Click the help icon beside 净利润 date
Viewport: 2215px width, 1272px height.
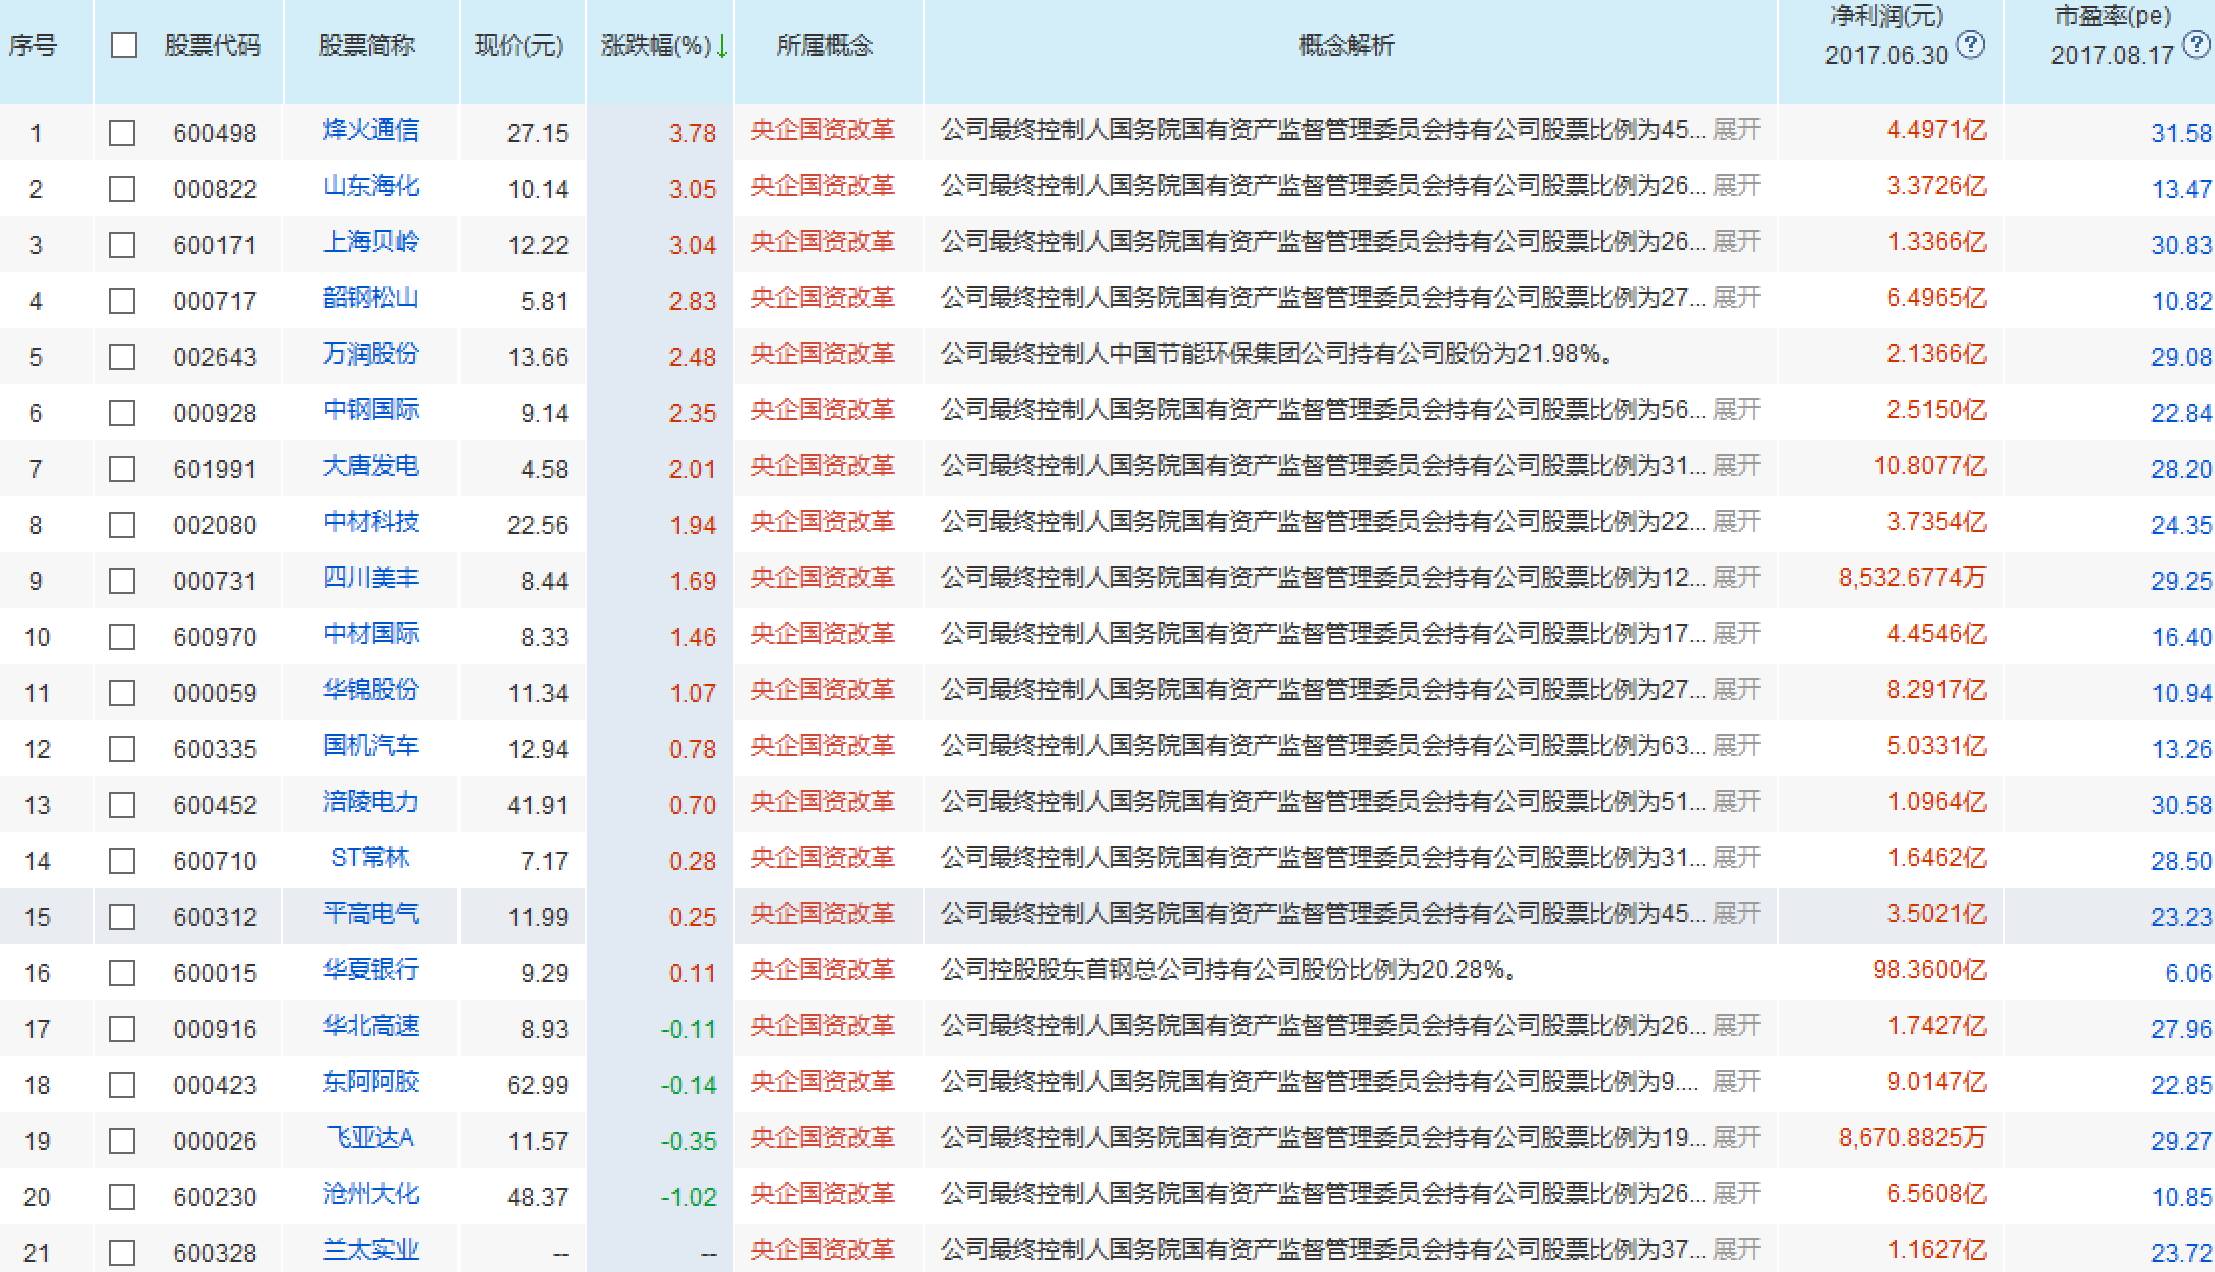pyautogui.click(x=1970, y=45)
